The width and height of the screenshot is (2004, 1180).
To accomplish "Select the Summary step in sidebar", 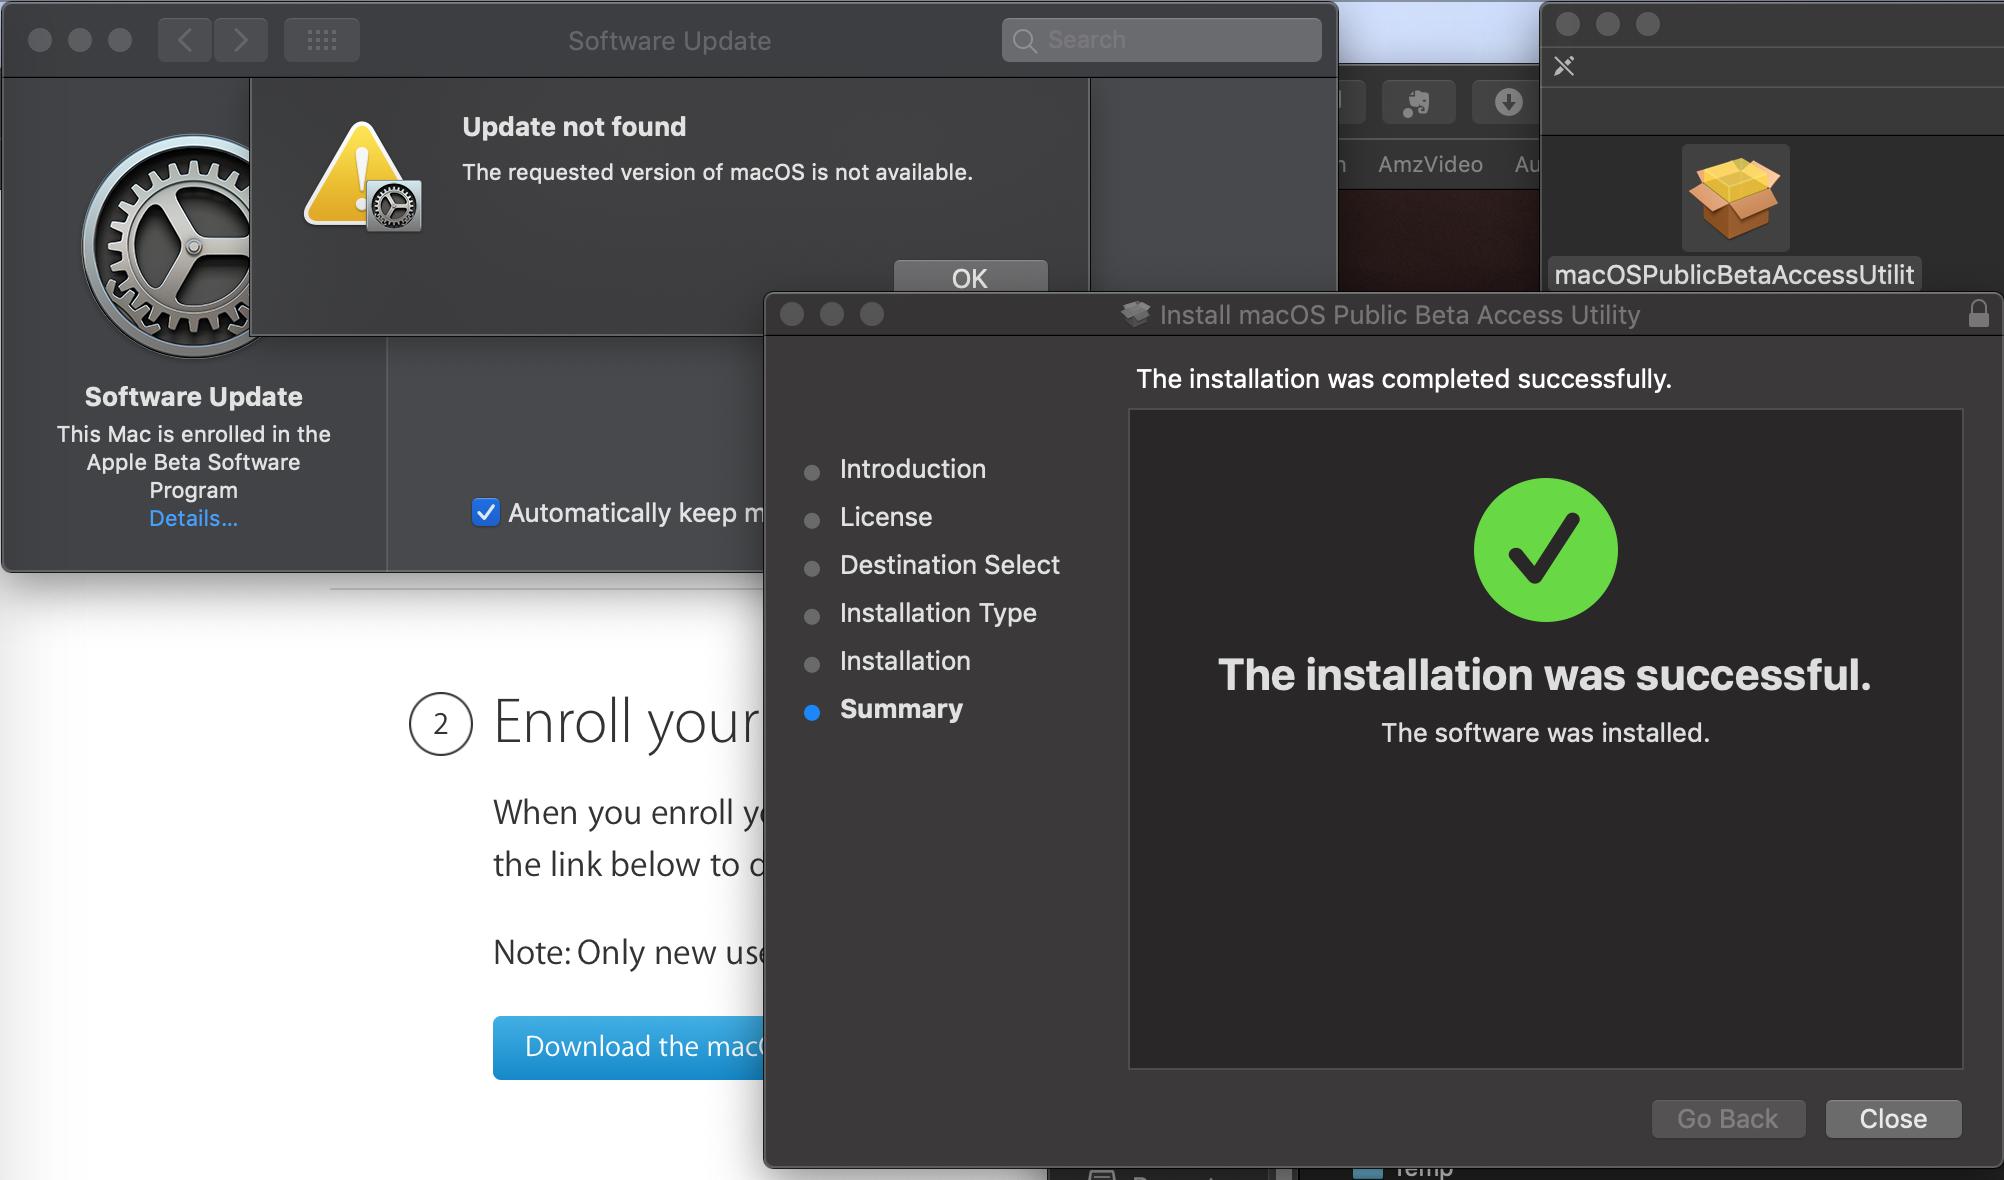I will (901, 708).
